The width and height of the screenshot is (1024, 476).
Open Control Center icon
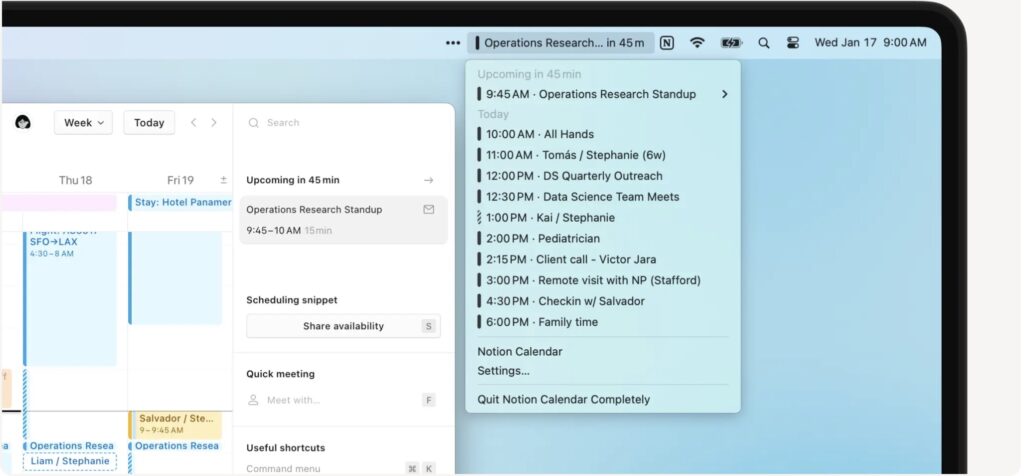click(x=793, y=43)
